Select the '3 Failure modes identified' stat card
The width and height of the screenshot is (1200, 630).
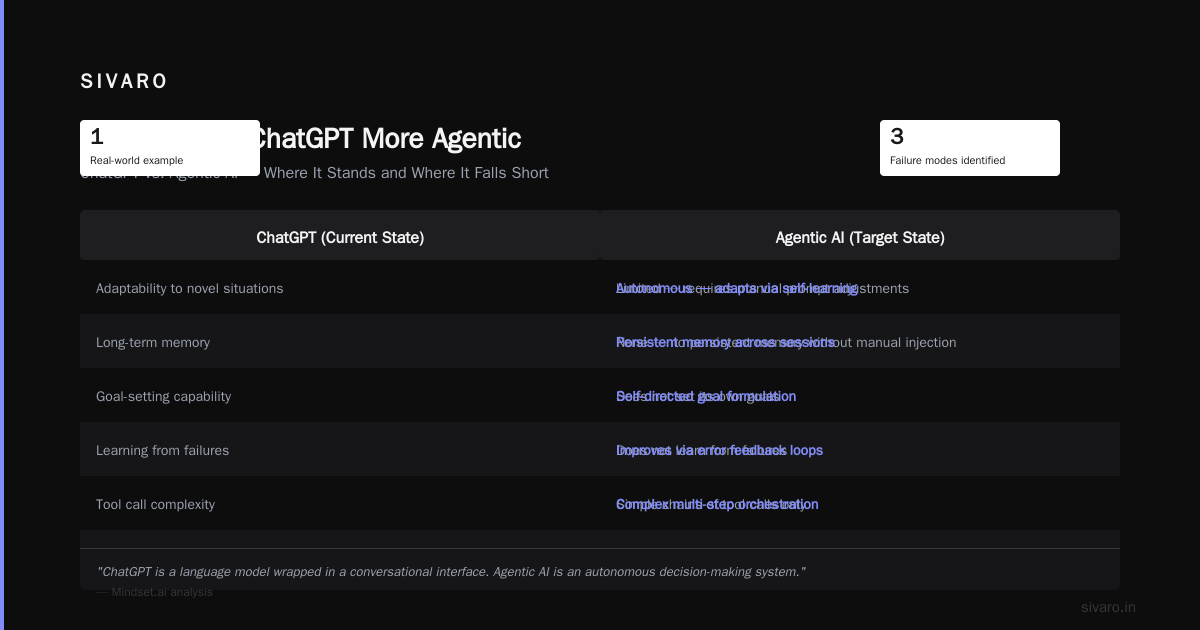[970, 148]
